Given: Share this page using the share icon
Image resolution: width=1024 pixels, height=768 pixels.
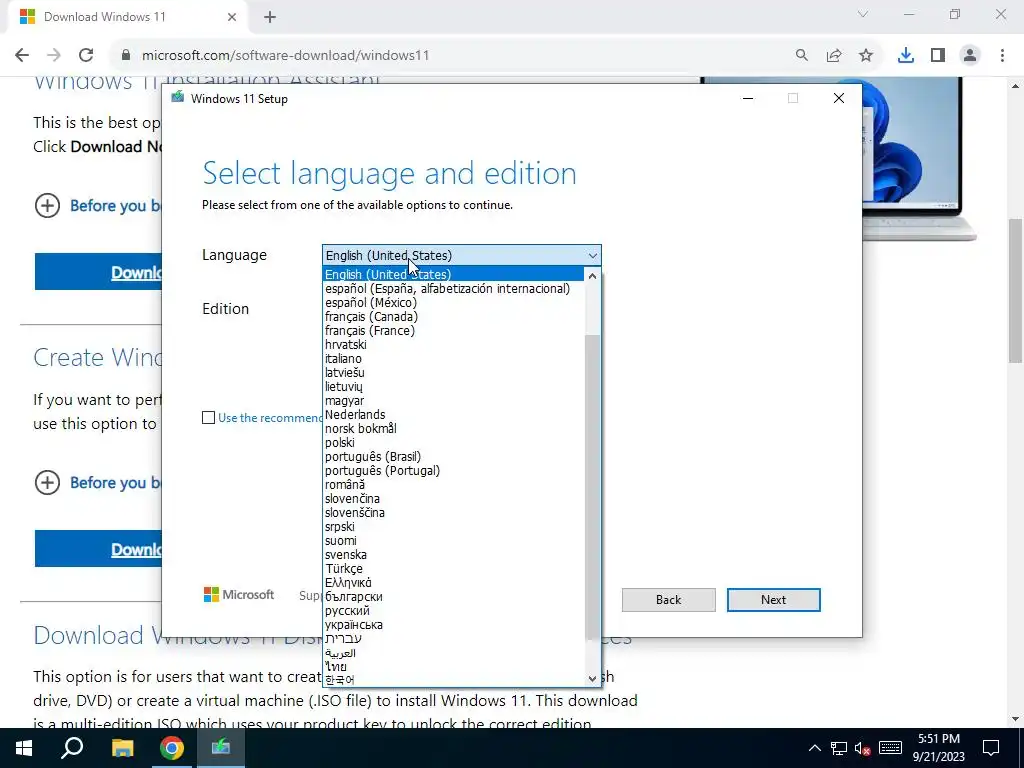Looking at the screenshot, I should [834, 56].
